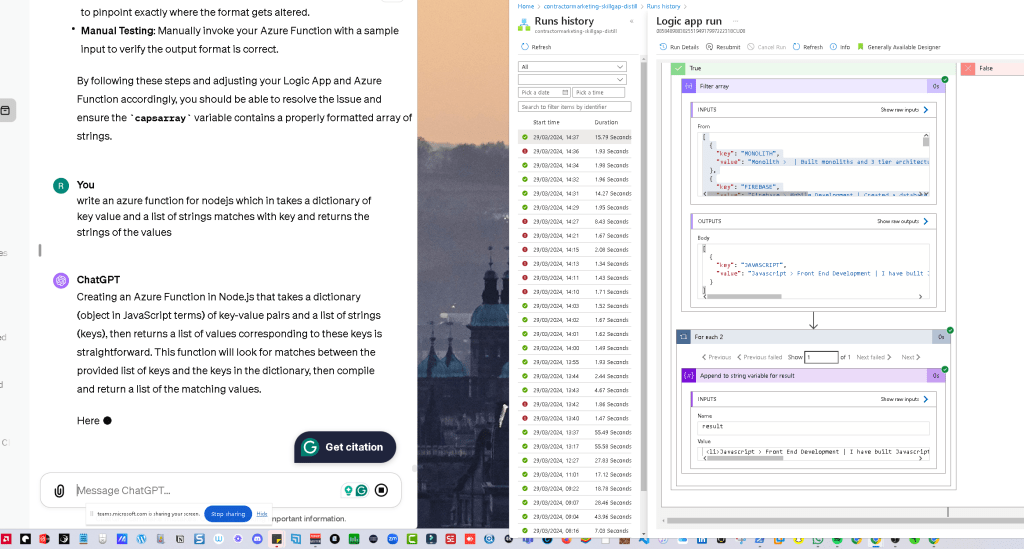Viewport: 1024px width, 549px height.
Task: Open the All status filter dropdown
Action: (x=572, y=67)
